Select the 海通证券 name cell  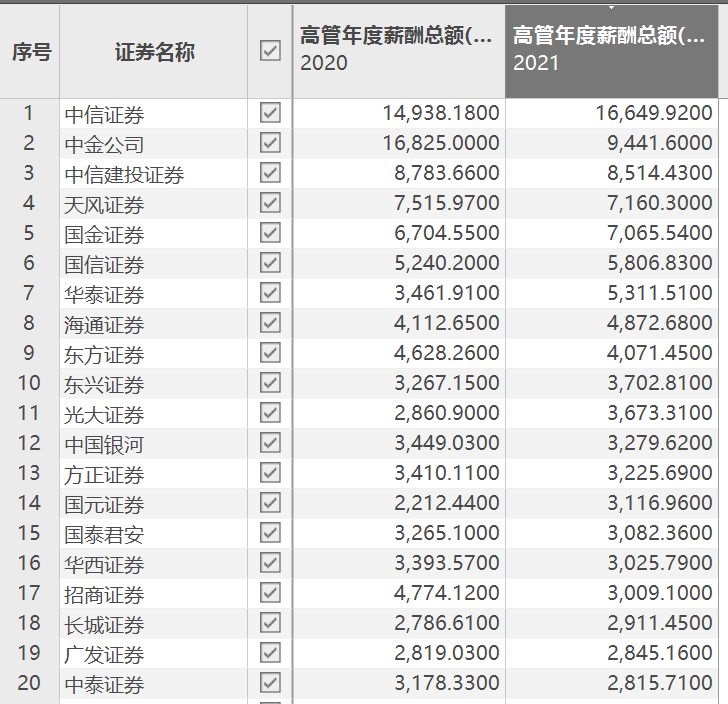pyautogui.click(x=153, y=323)
